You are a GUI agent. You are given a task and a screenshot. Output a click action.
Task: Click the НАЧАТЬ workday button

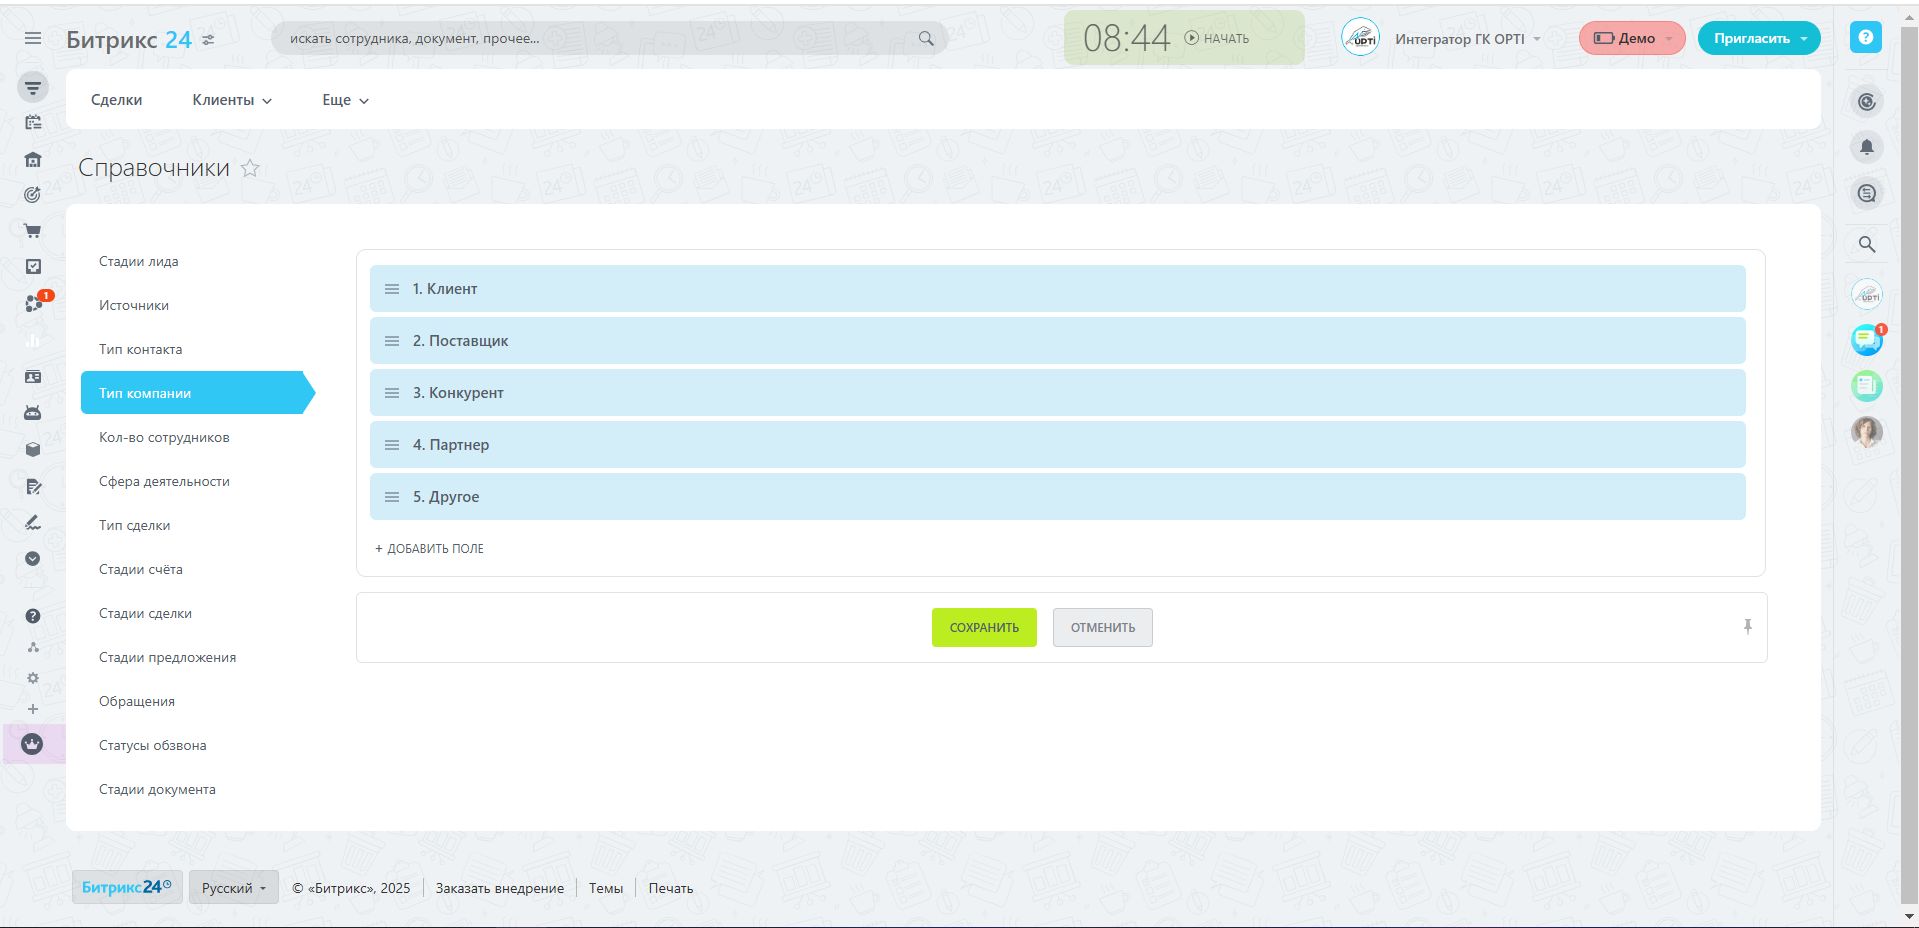(x=1217, y=38)
